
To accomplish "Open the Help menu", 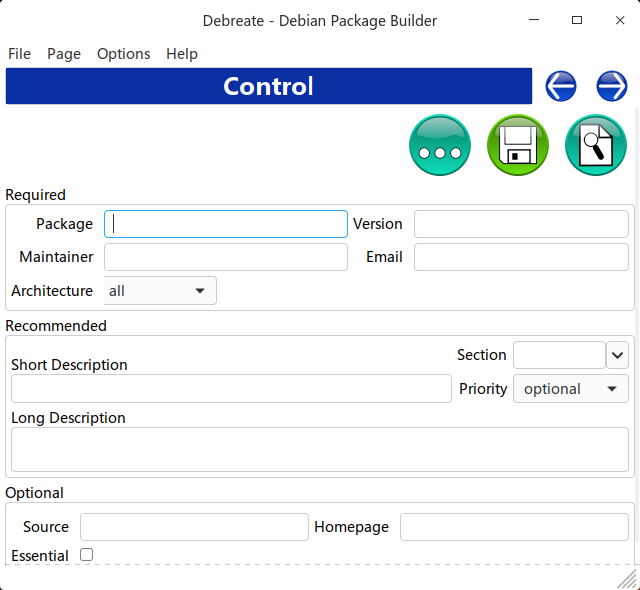I will coord(182,54).
